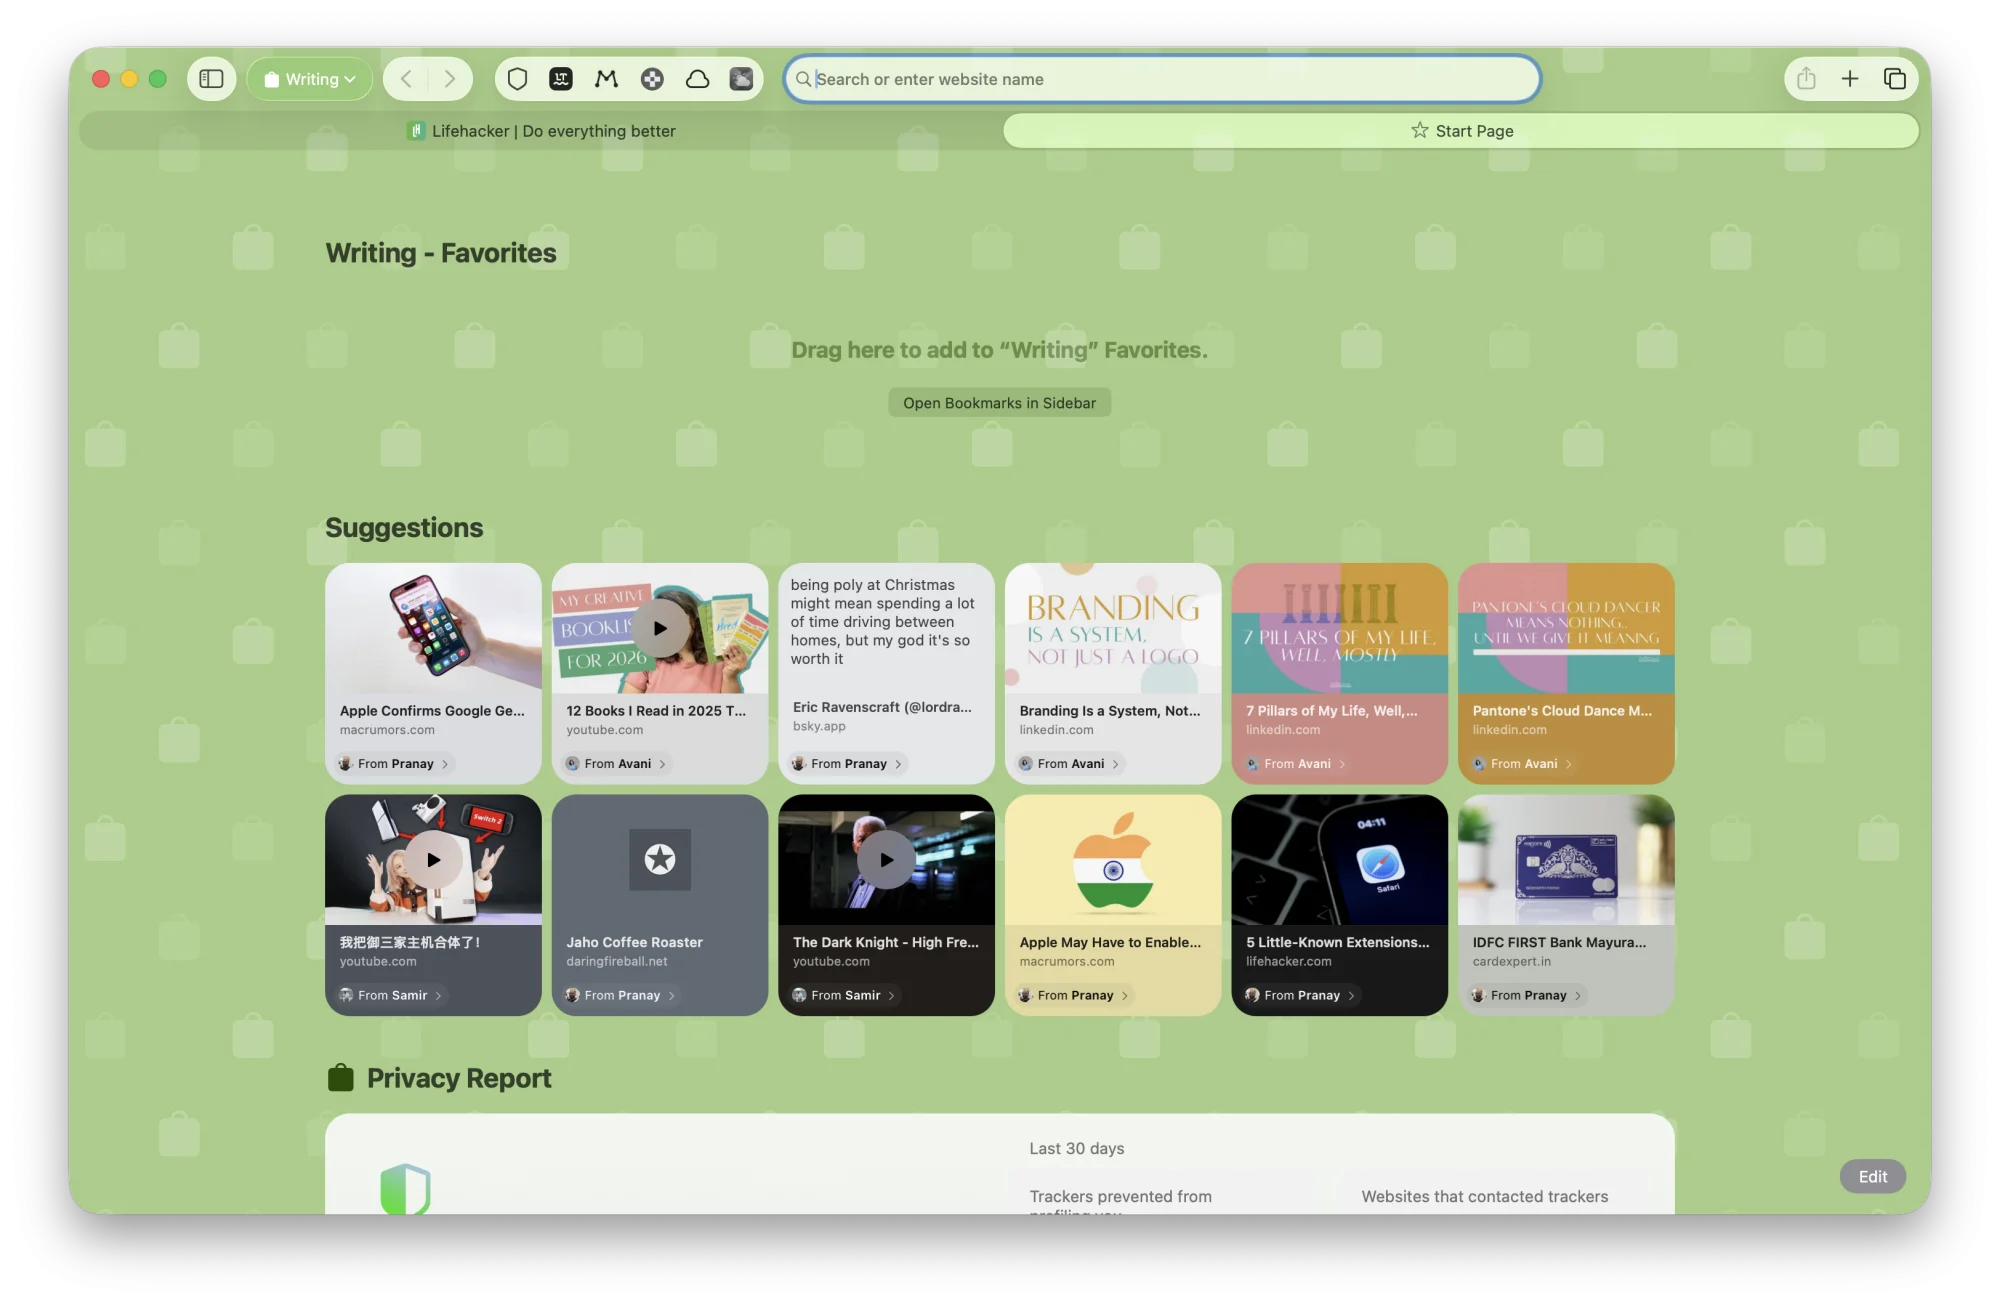Play The Dark Knight video suggestion
Viewport: 2000px width, 1305px height.
coord(886,859)
